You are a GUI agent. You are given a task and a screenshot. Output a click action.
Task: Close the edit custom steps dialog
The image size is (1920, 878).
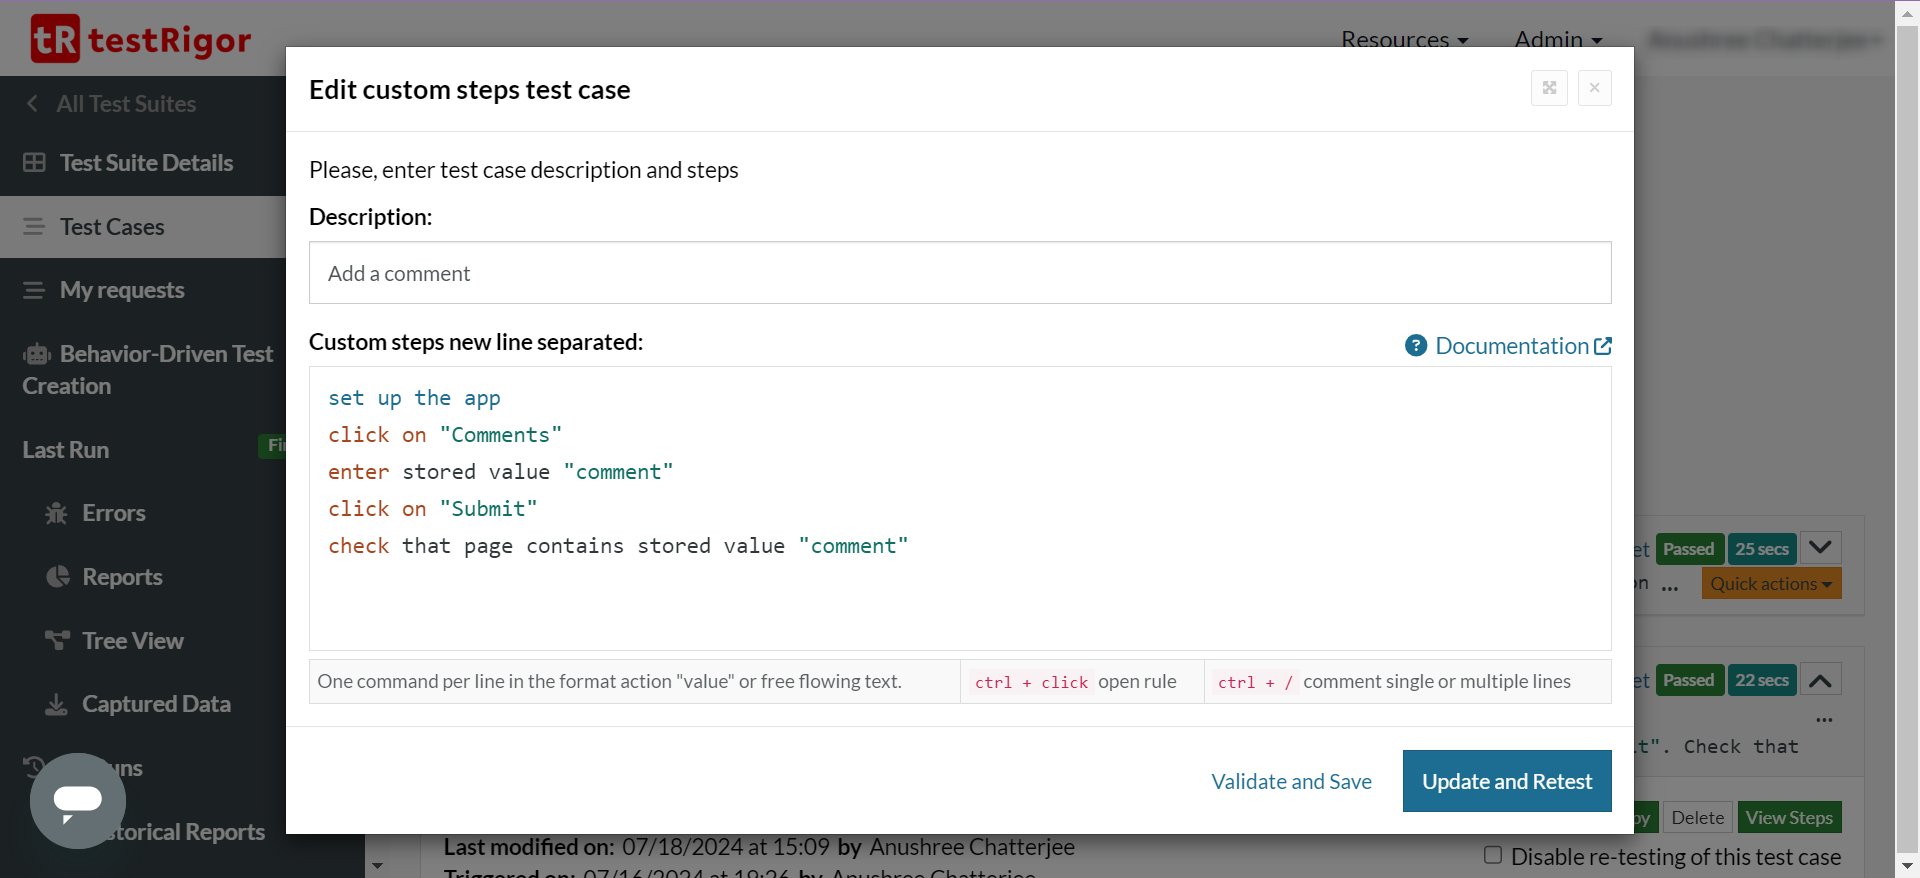click(x=1595, y=88)
